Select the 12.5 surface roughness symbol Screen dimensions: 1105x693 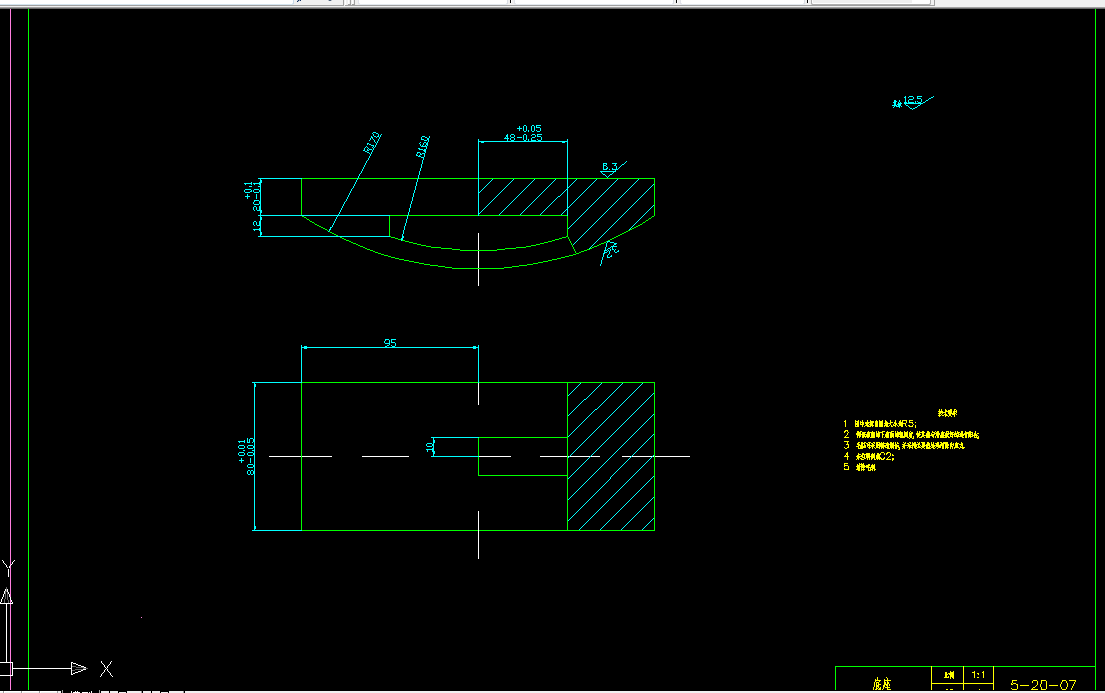pos(913,102)
